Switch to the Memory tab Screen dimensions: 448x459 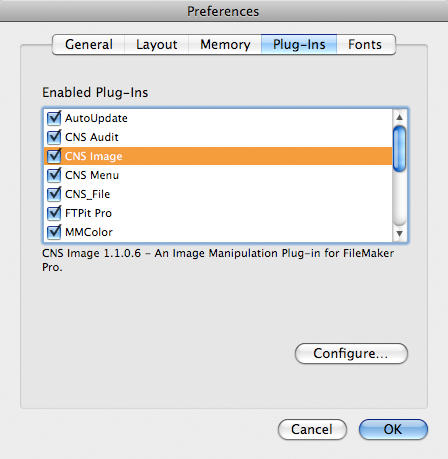225,44
